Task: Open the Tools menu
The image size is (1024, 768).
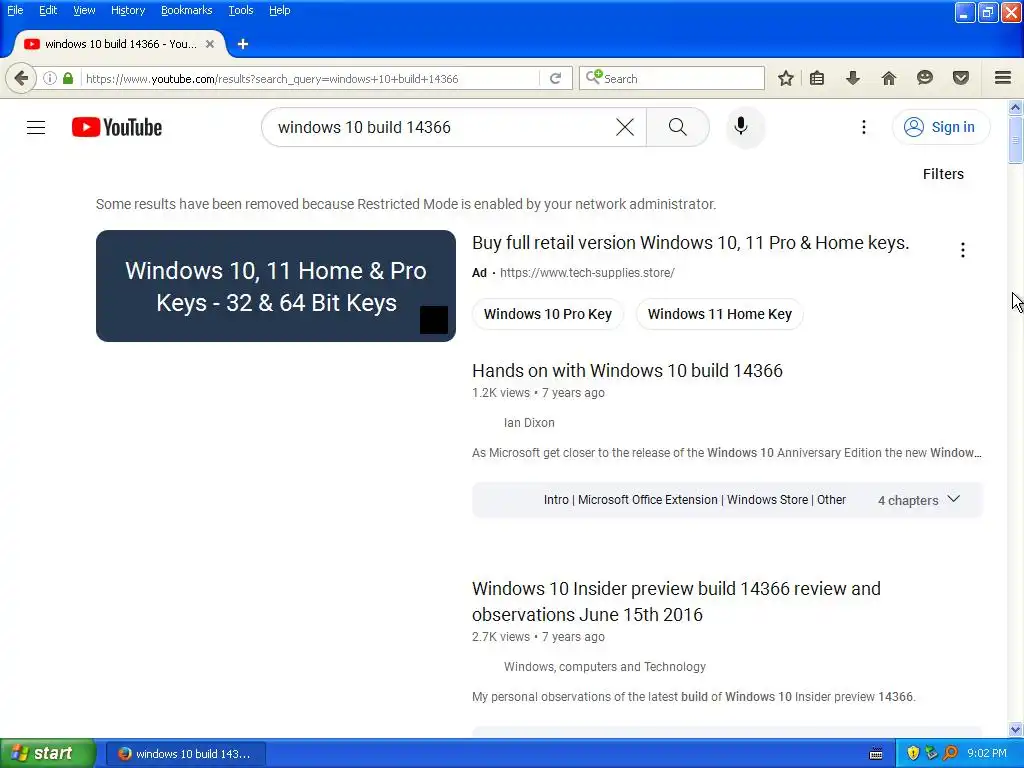Action: 240,10
